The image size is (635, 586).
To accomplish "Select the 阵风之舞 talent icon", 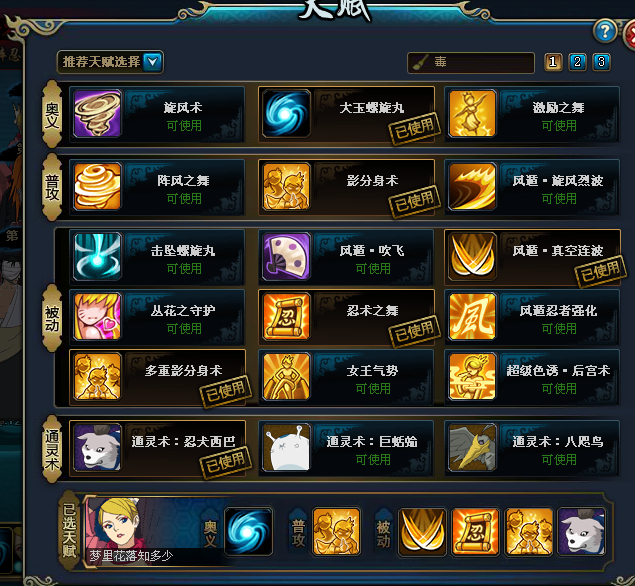I will pyautogui.click(x=97, y=187).
